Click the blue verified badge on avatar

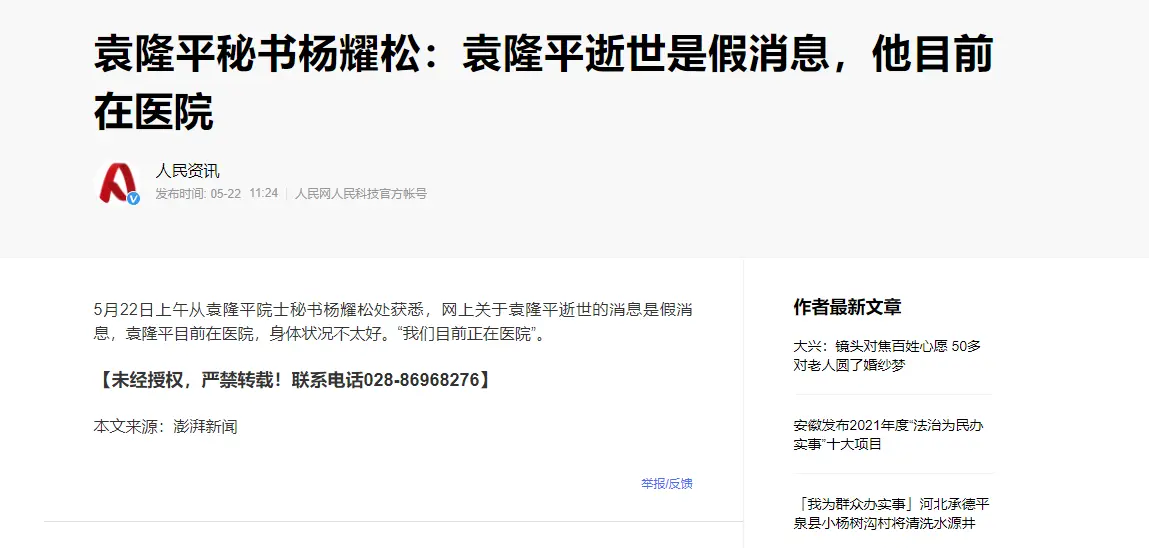pyautogui.click(x=133, y=199)
